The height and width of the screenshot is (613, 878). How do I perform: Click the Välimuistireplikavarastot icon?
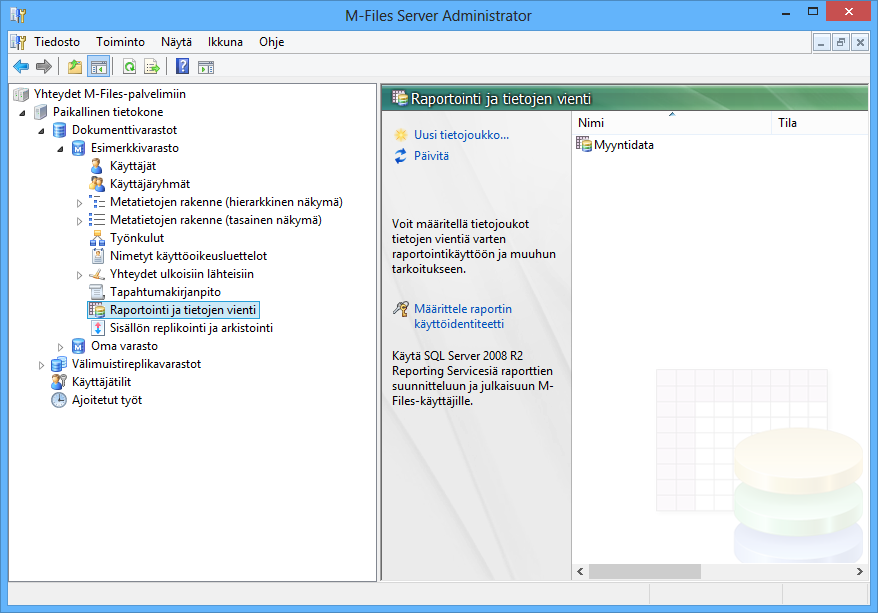[59, 364]
